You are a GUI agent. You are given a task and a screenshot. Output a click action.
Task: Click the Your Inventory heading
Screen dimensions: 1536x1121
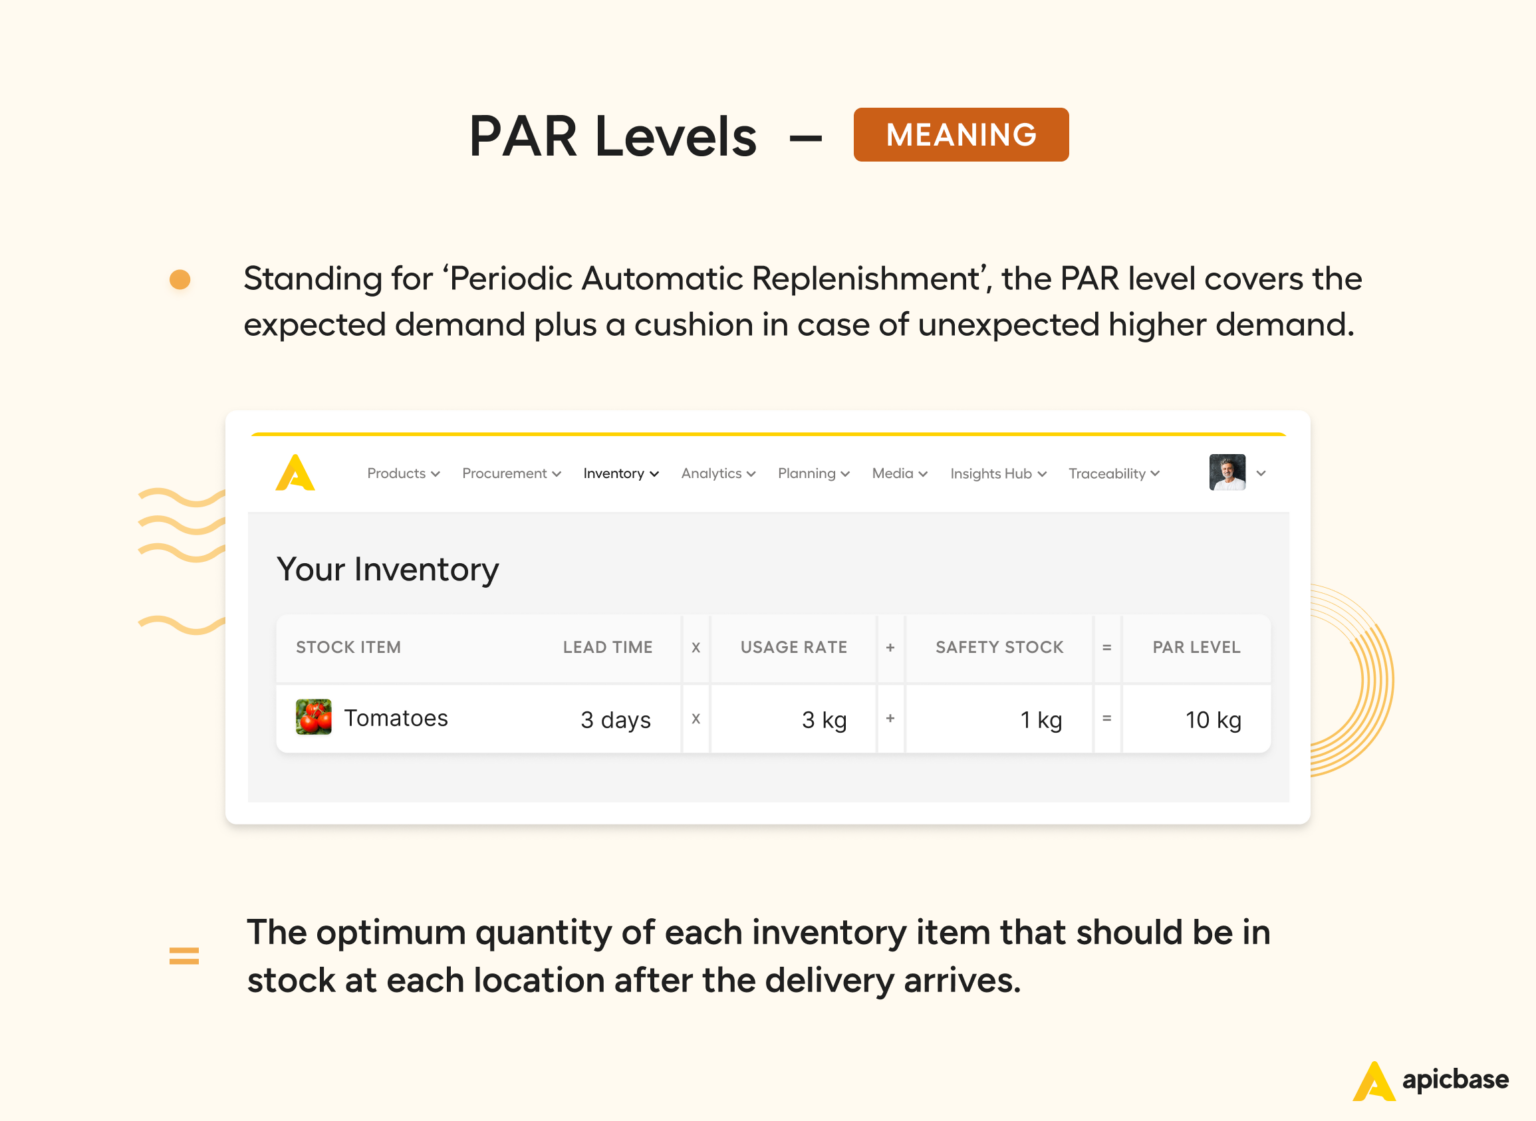[387, 569]
